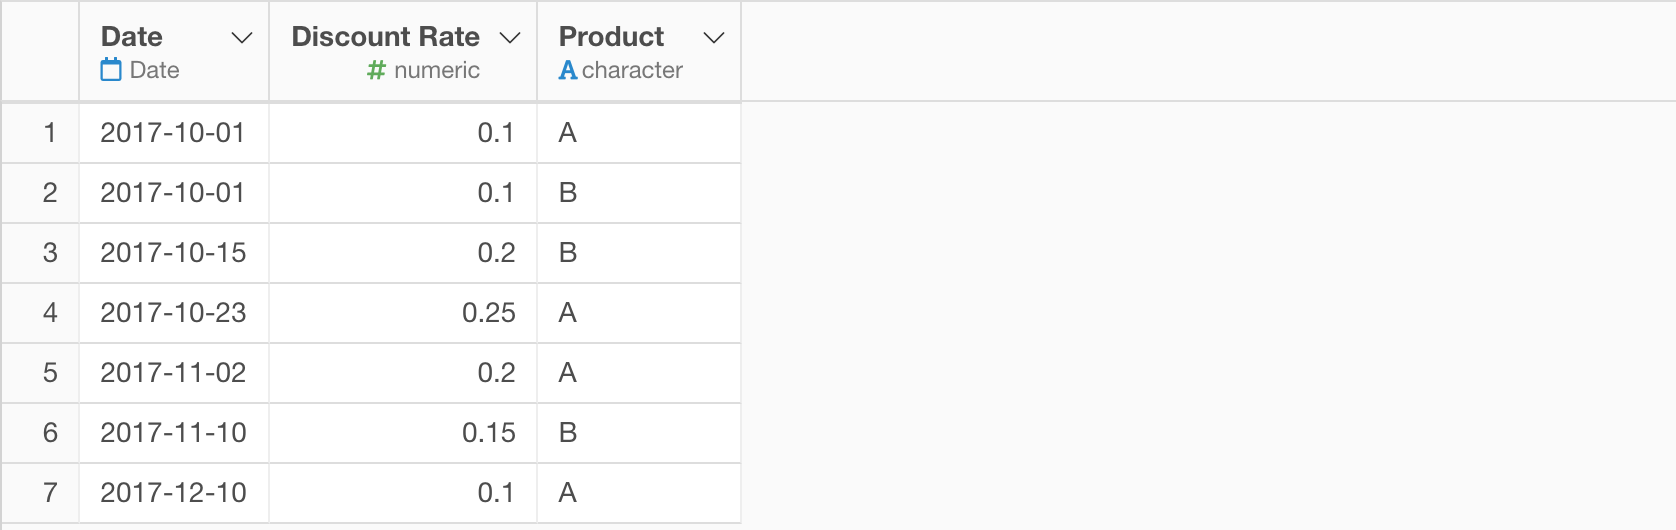1676x530 pixels.
Task: Select the Date column header
Action: 132,37
